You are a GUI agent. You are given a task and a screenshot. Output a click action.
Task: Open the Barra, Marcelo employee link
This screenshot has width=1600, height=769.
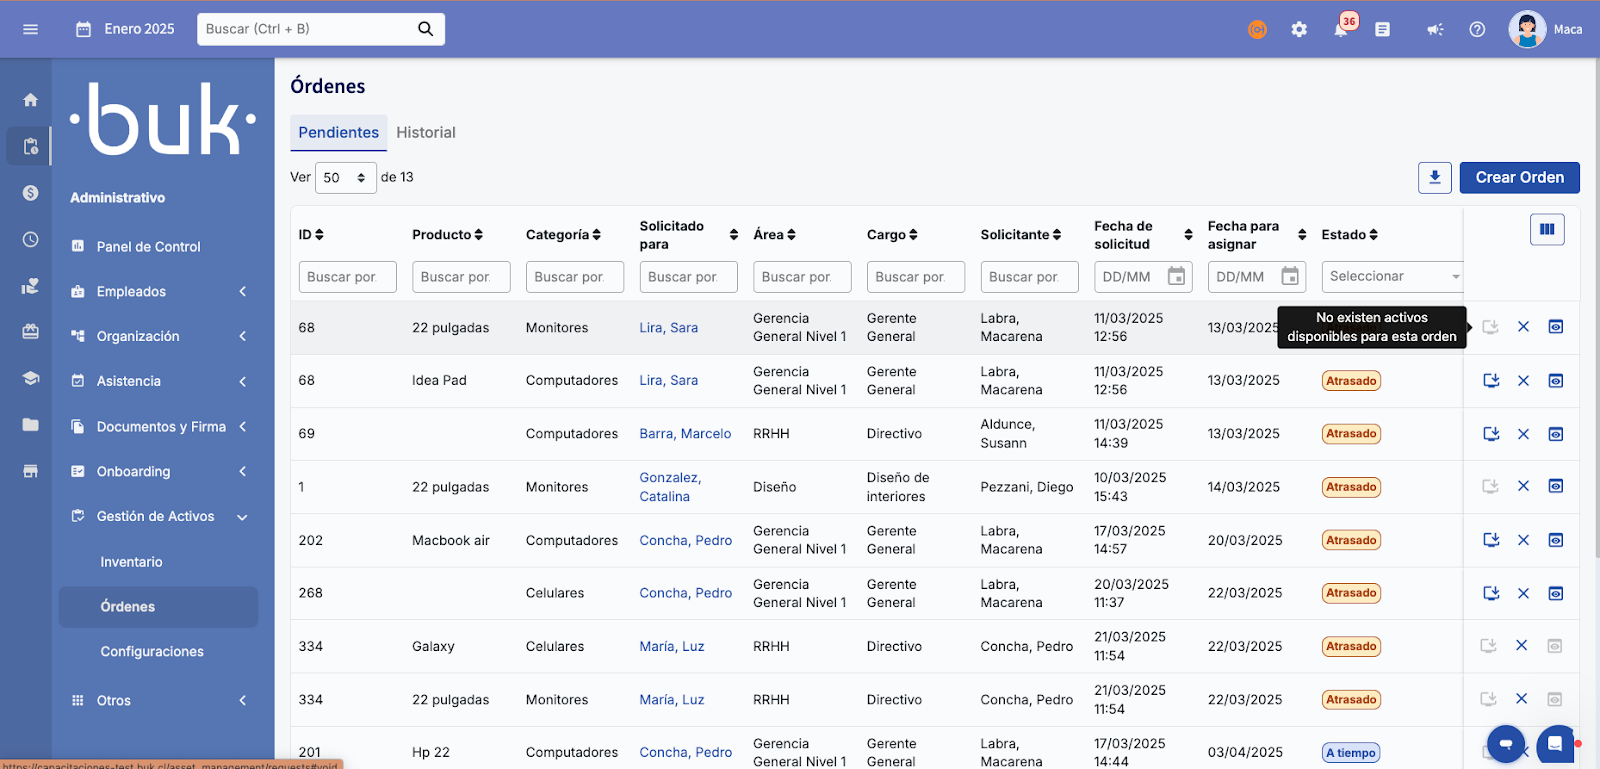[685, 434]
